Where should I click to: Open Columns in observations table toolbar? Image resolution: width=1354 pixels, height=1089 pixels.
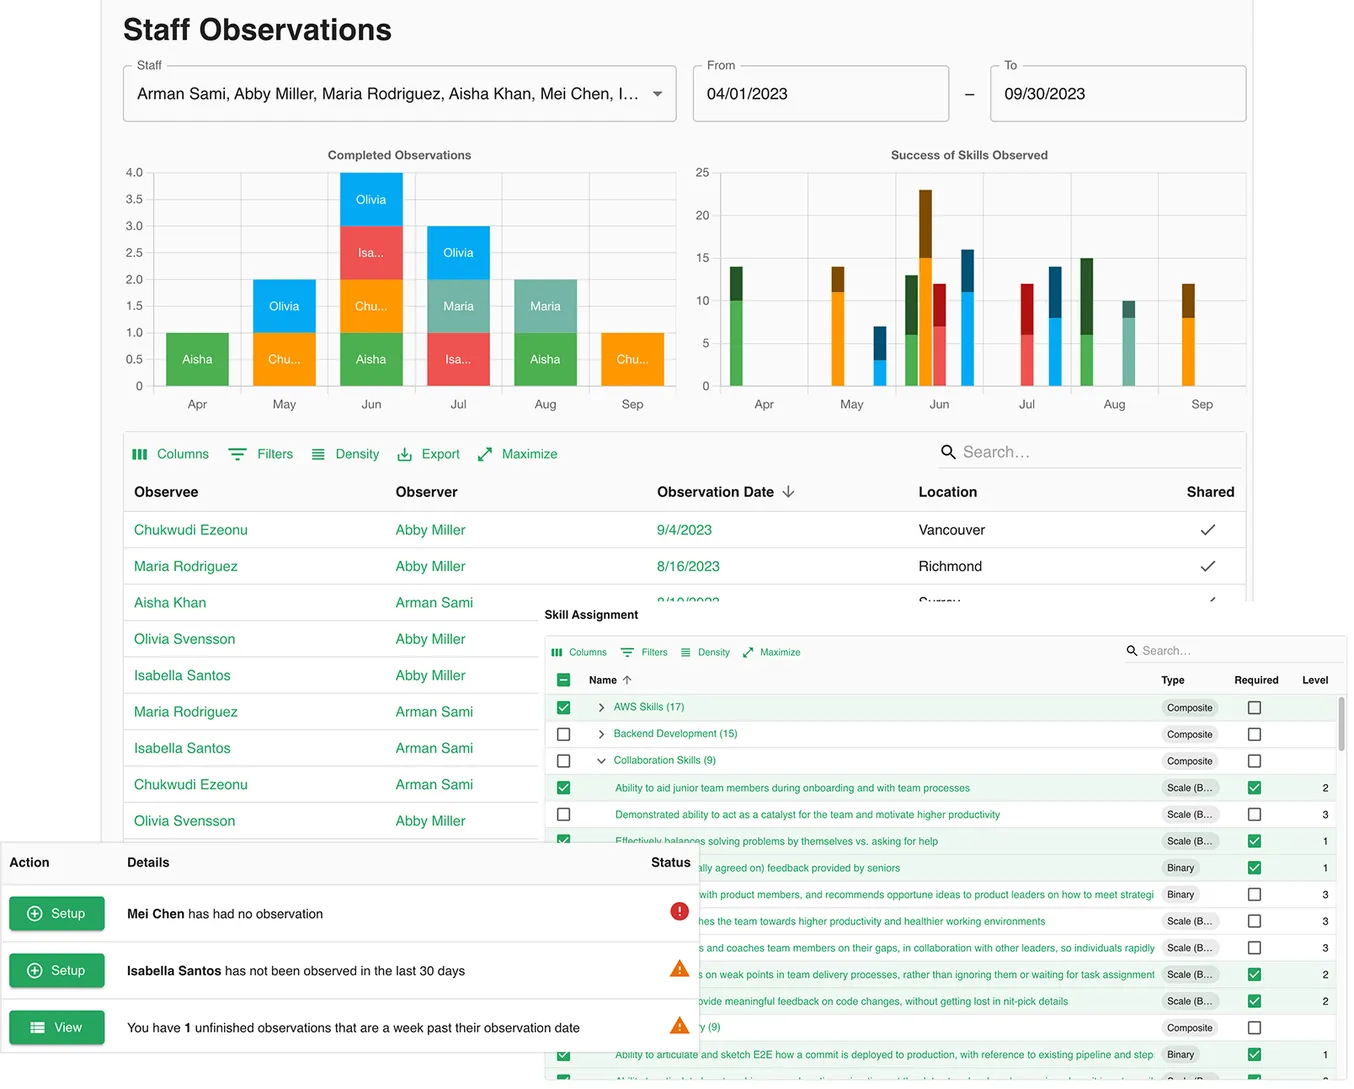(170, 454)
